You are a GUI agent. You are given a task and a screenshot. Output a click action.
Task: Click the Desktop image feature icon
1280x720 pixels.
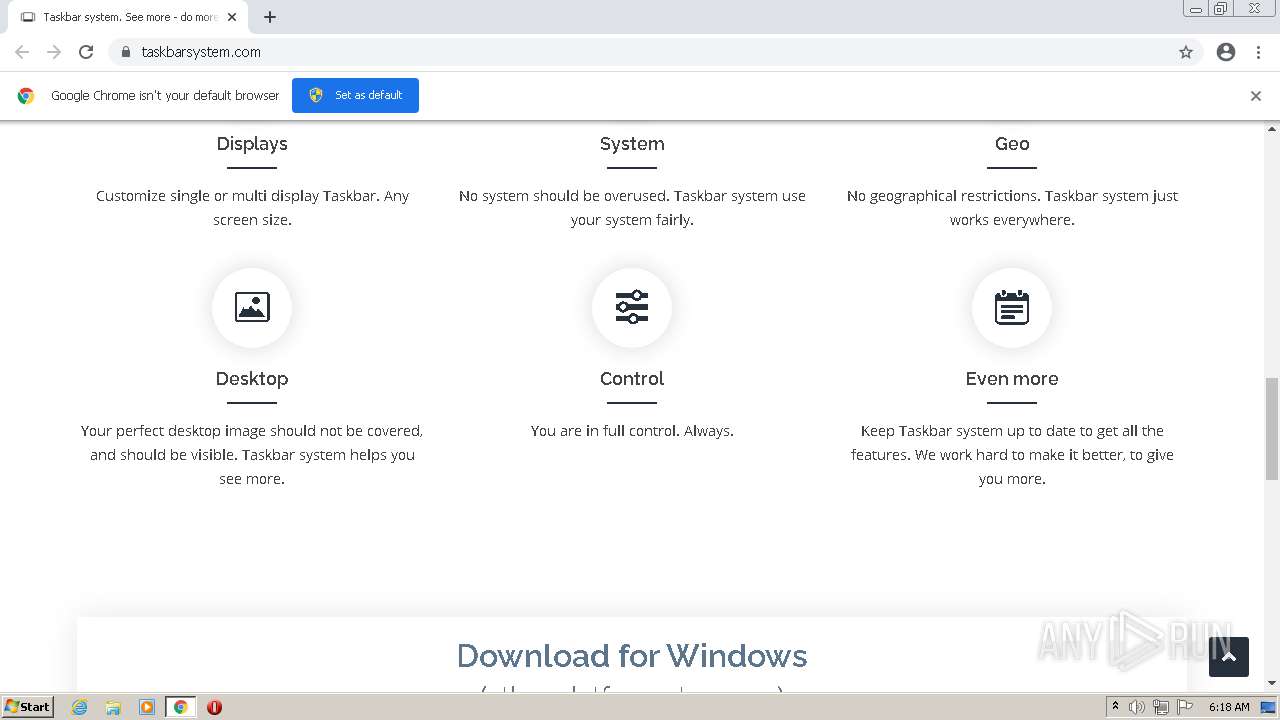click(252, 307)
